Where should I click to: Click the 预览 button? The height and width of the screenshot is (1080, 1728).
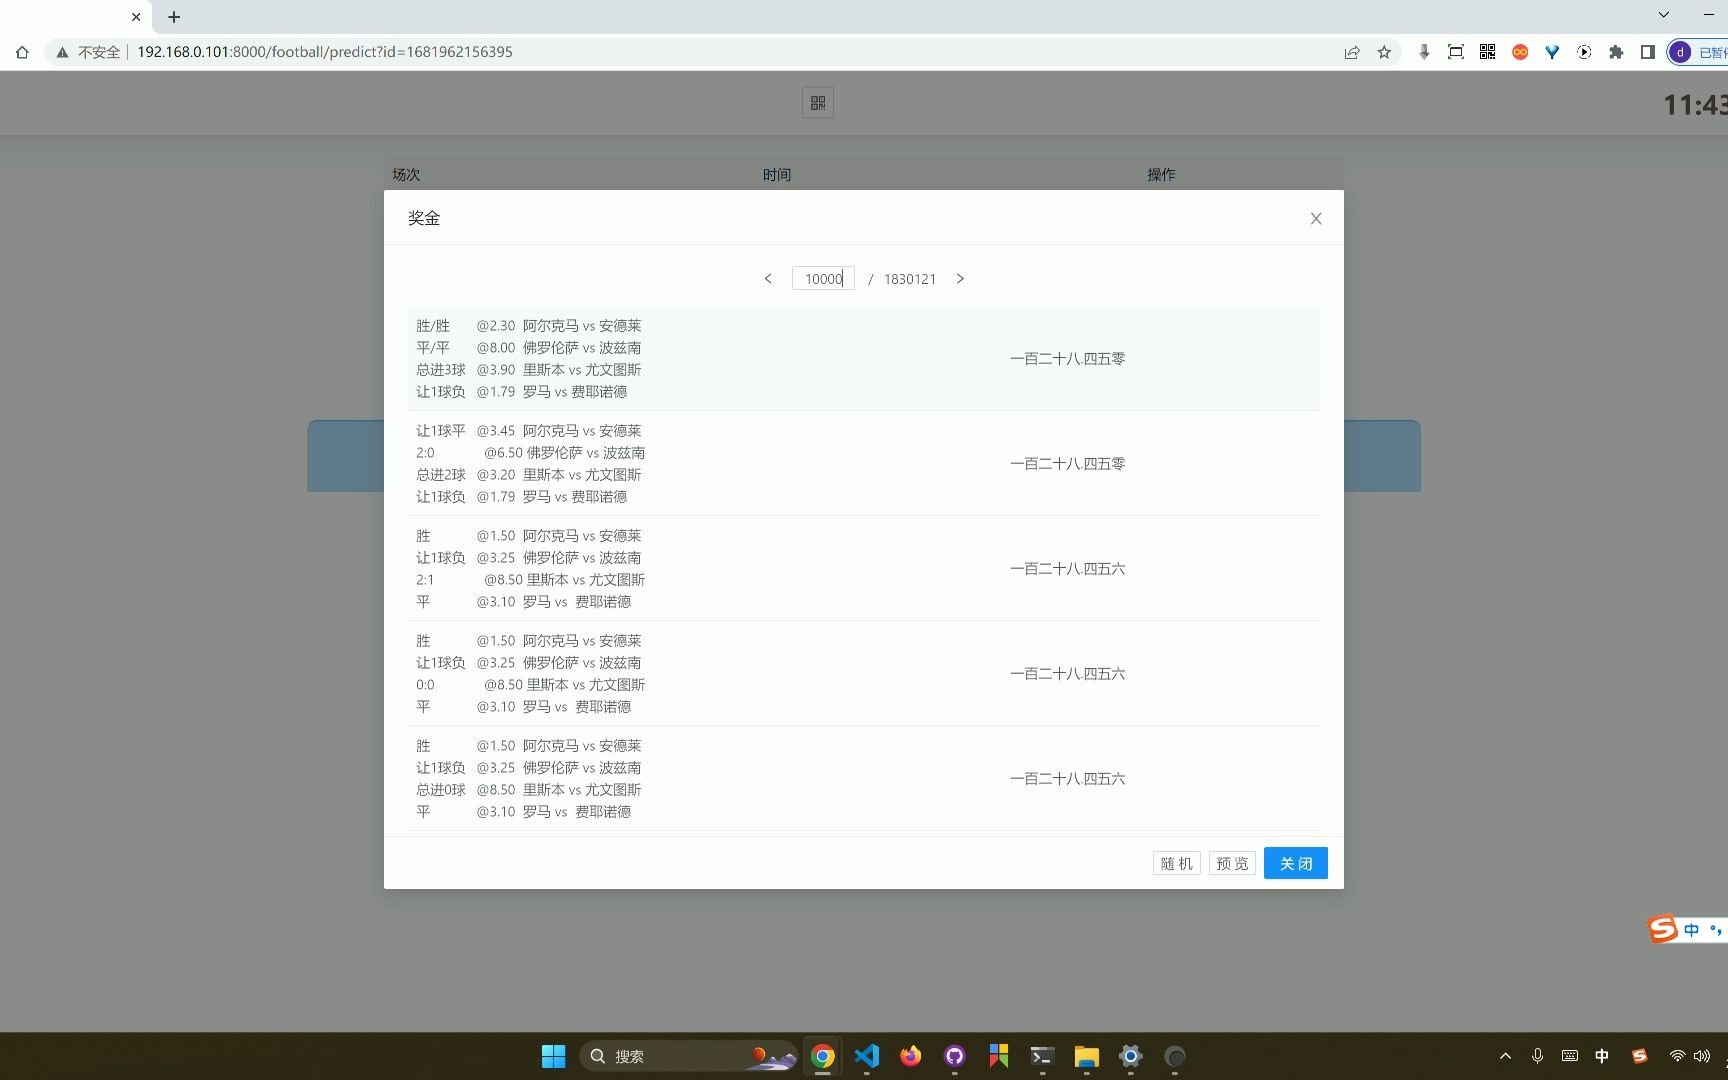point(1232,864)
